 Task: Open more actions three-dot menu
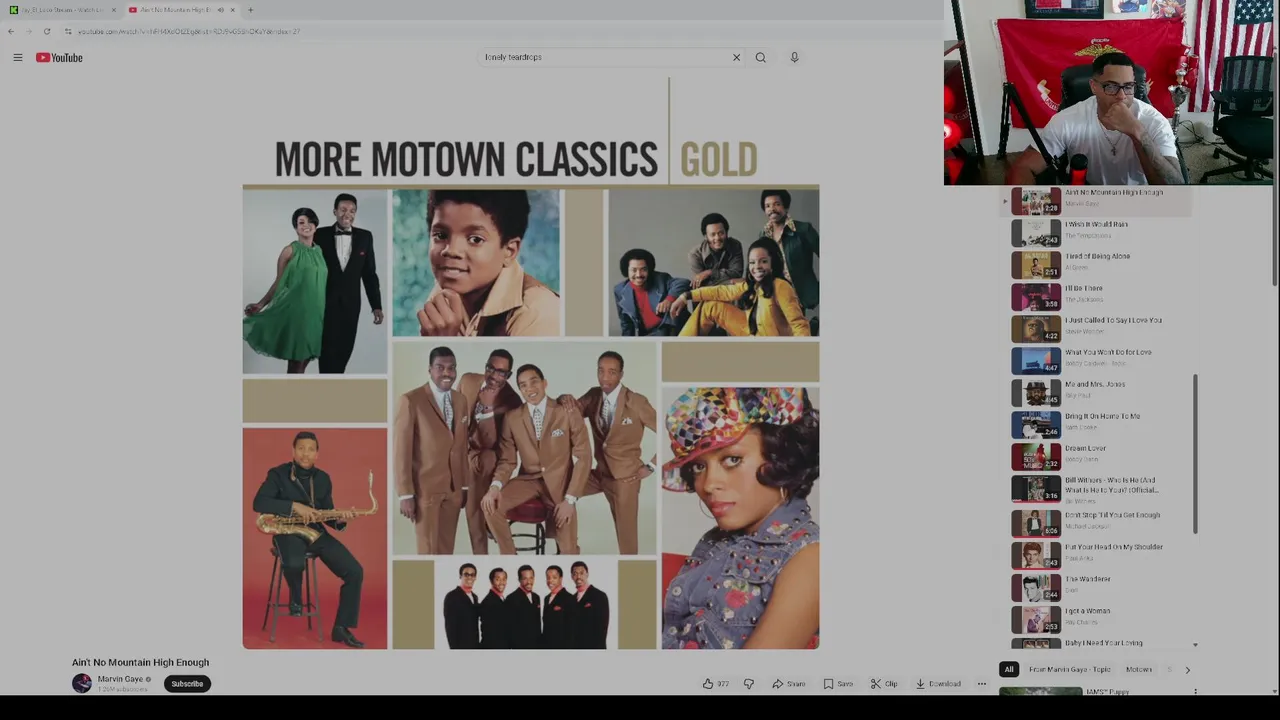point(981,684)
